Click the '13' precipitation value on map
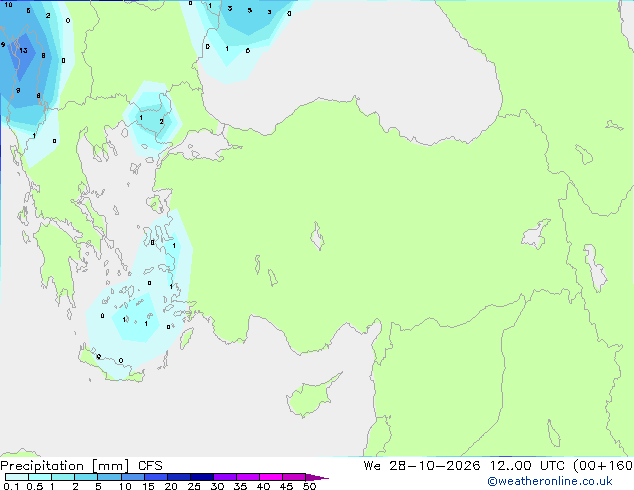Screen dimensions: 634x490 click(x=23, y=51)
